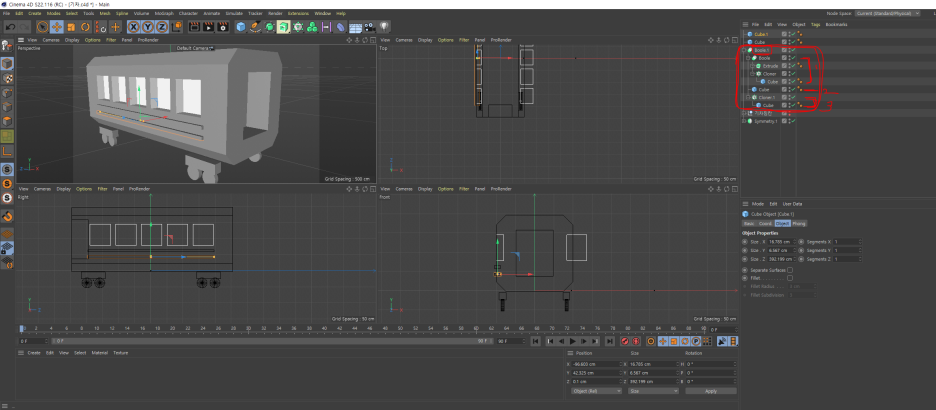
Task: Toggle the Z axis lock
Action: pyautogui.click(x=162, y=27)
